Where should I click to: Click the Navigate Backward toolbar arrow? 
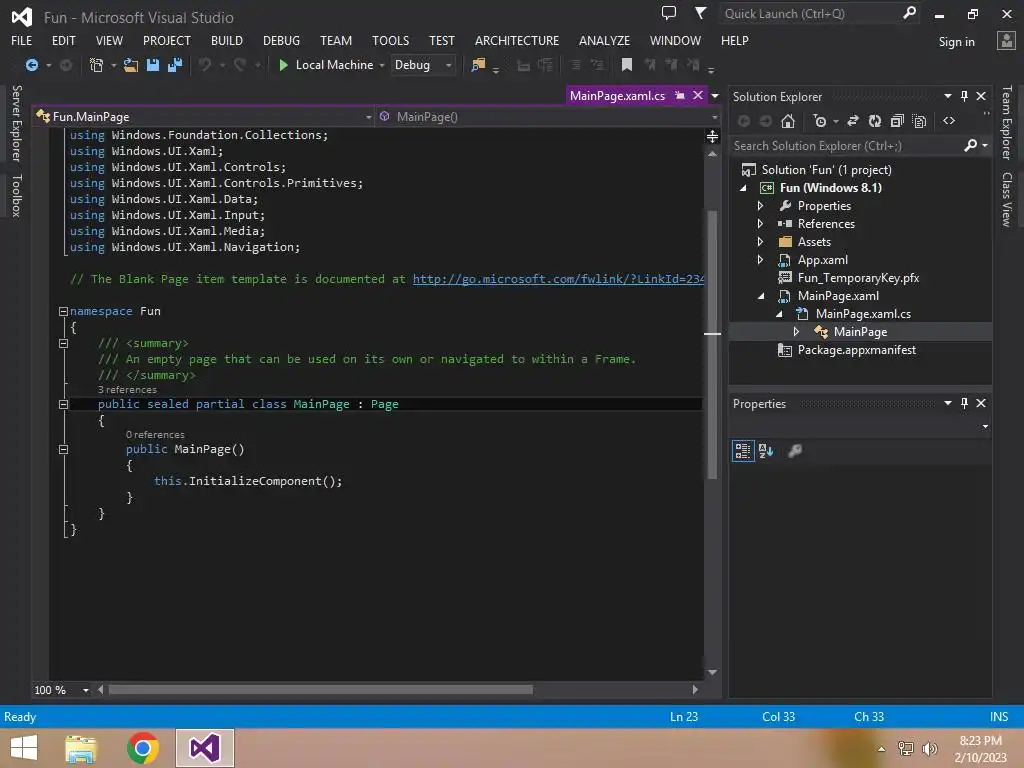click(31, 65)
